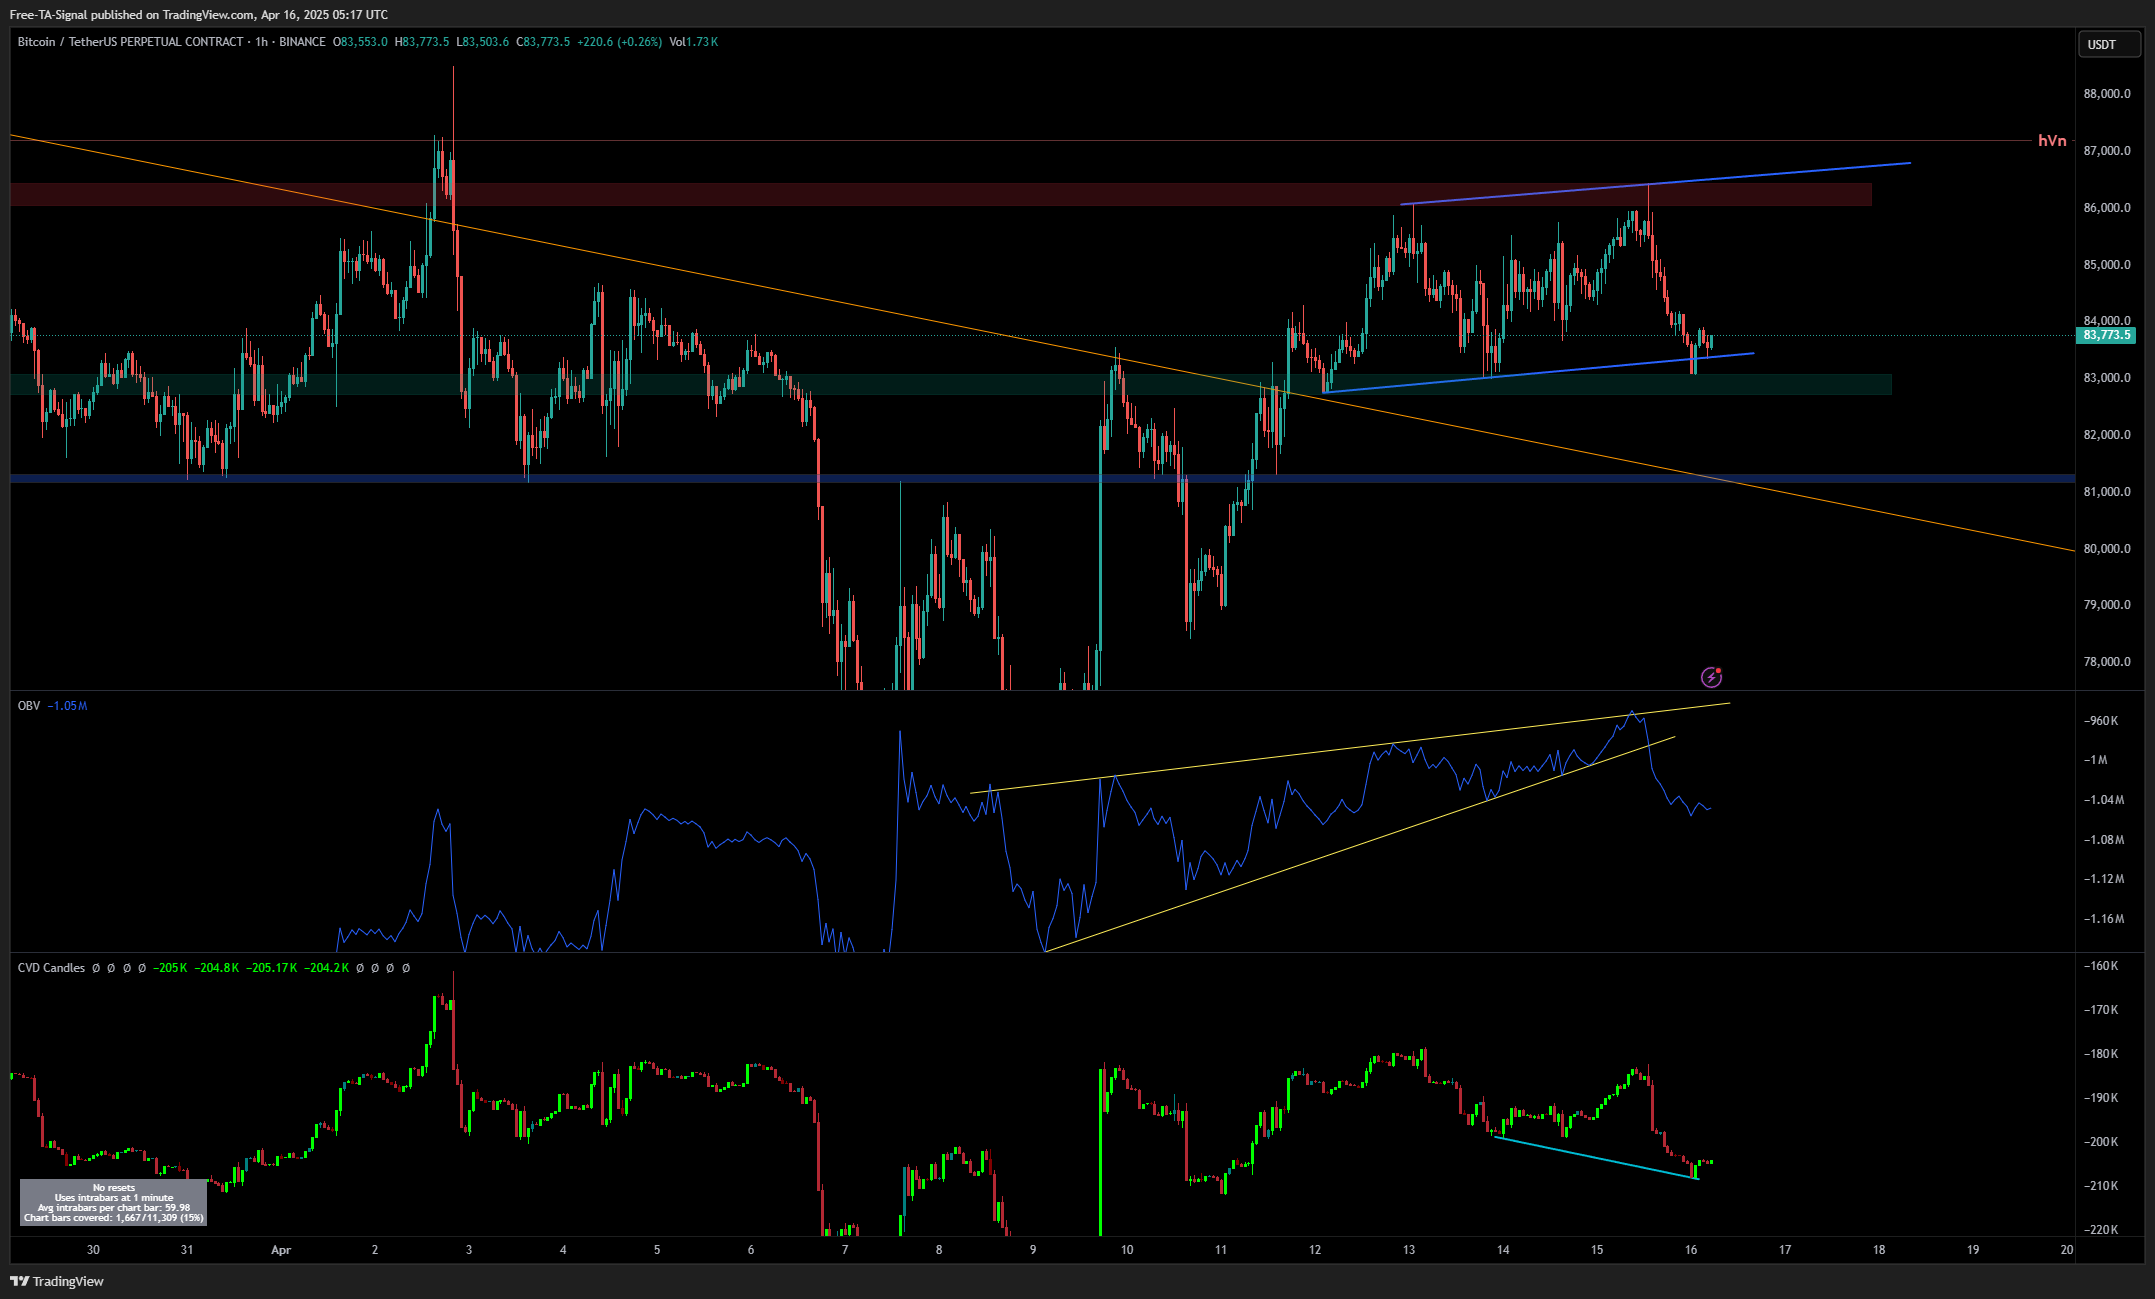Click the open value O83,553.0

360,42
